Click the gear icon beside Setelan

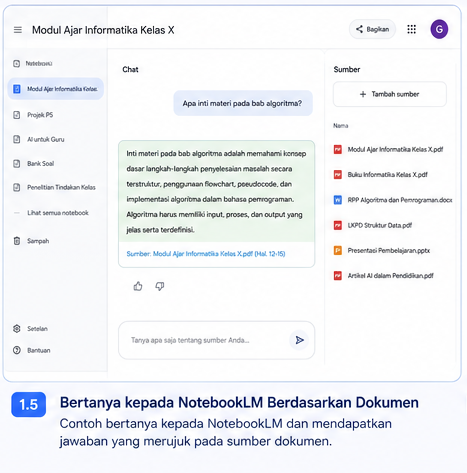point(17,329)
